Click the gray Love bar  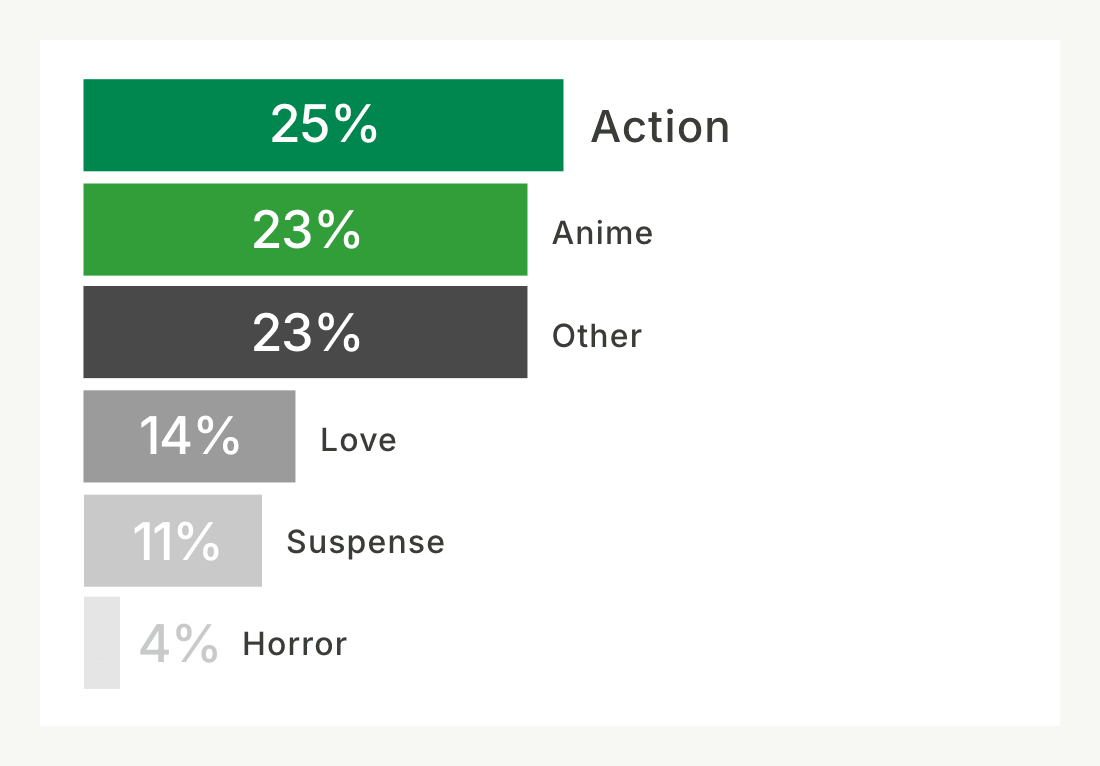[189, 436]
